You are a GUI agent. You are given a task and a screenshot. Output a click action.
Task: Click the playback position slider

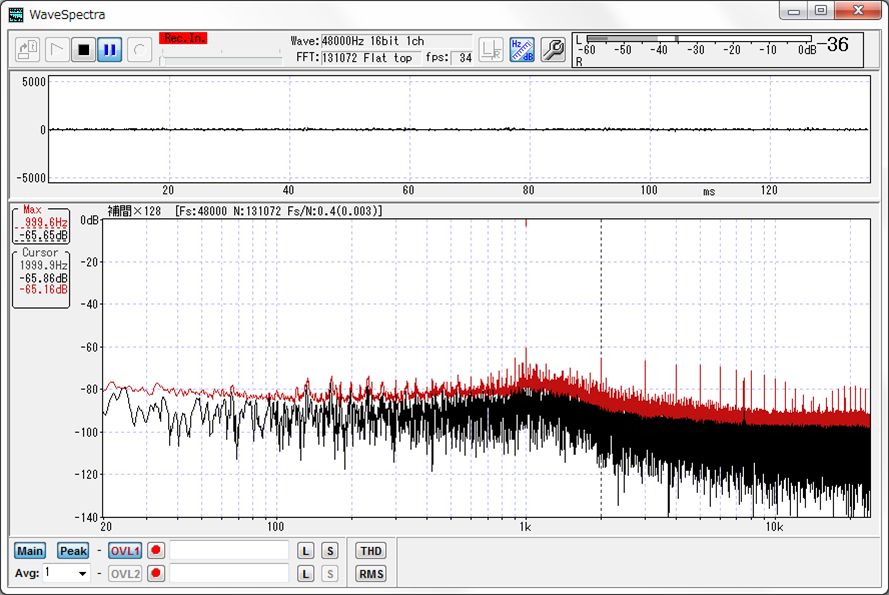(x=220, y=59)
